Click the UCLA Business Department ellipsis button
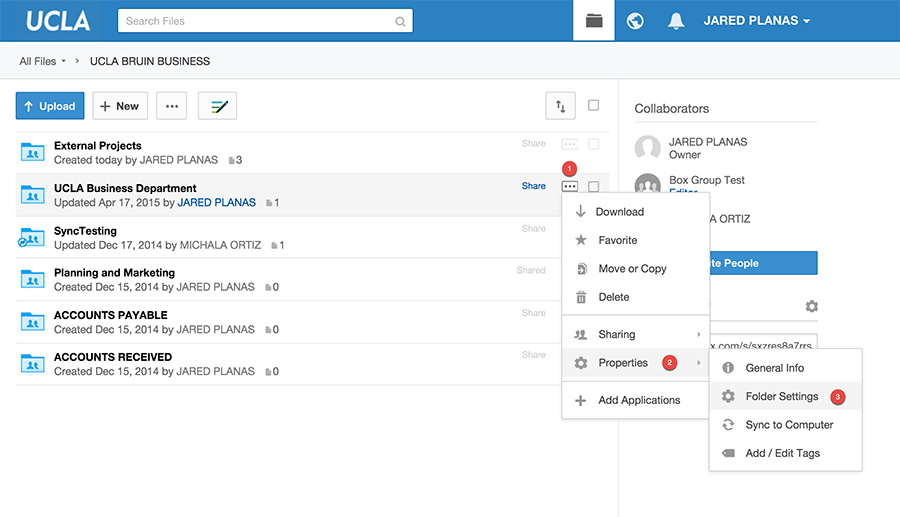The width and height of the screenshot is (900, 517). (x=569, y=186)
